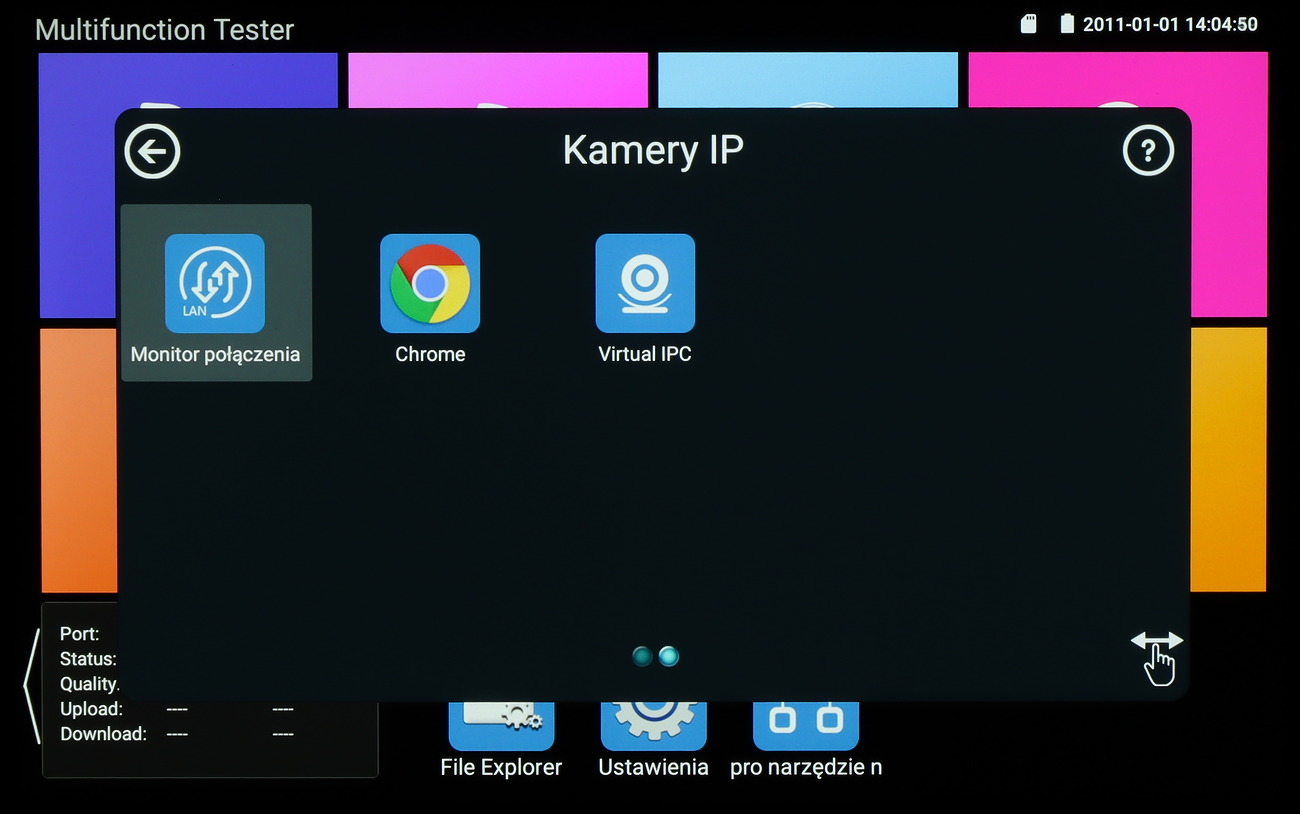Viewport: 1300px width, 814px height.
Task: Tap the swipe gesture hand icon
Action: pyautogui.click(x=1157, y=657)
